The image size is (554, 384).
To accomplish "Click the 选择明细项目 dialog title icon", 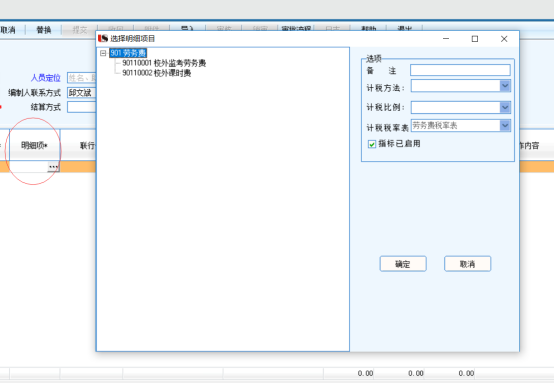I will coord(103,38).
